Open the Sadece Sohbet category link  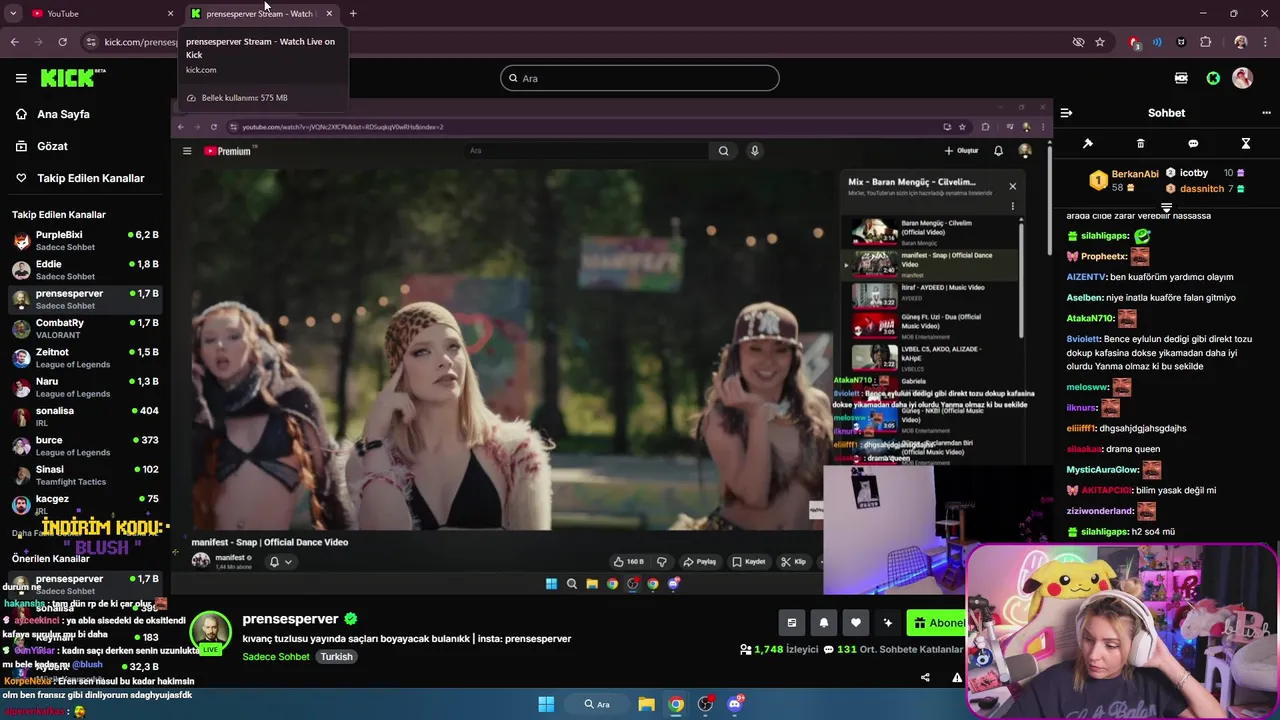tap(276, 657)
